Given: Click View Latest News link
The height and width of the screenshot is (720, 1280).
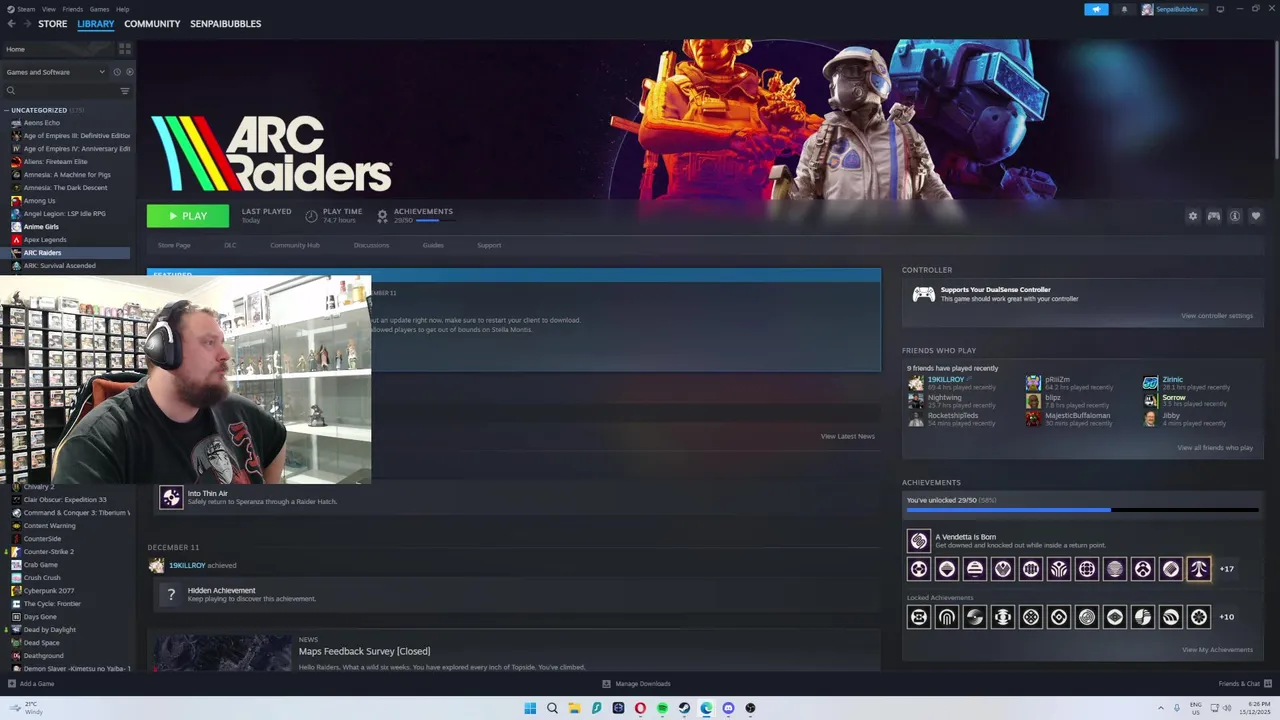Looking at the screenshot, I should tap(847, 436).
